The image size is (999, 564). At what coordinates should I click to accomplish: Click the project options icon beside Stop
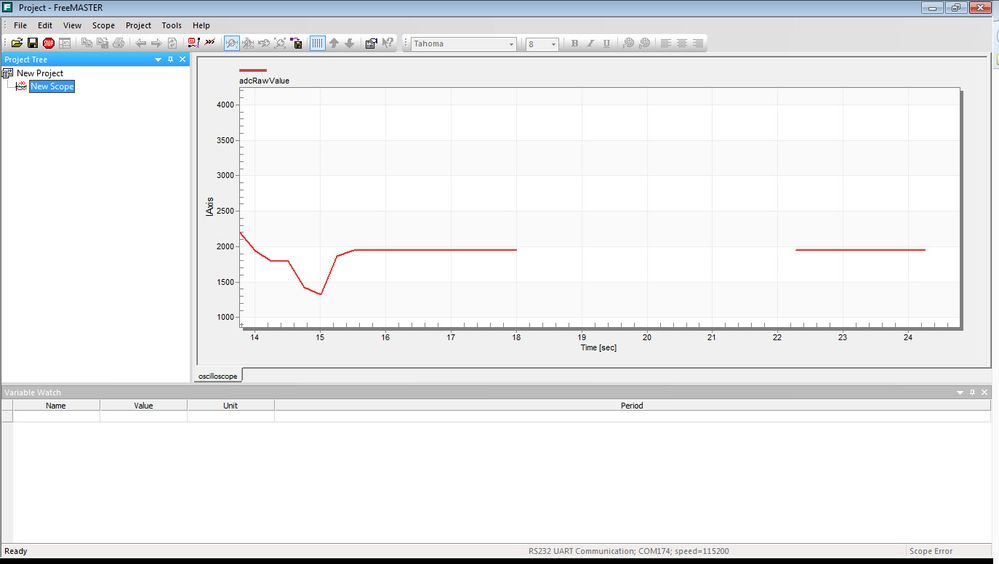tap(65, 43)
